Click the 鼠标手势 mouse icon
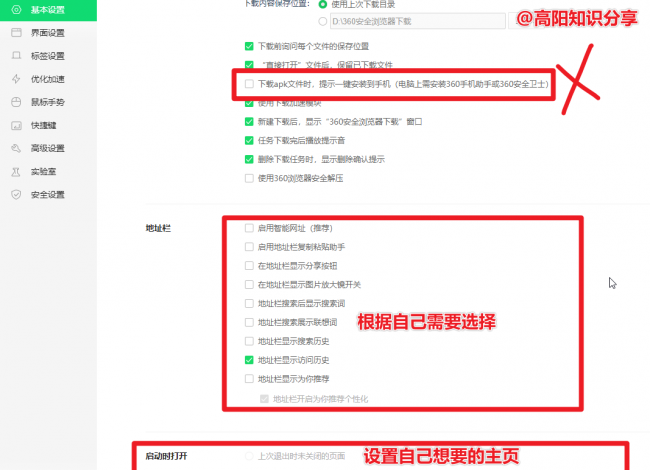Screen dimensions: 650x470 (16, 102)
